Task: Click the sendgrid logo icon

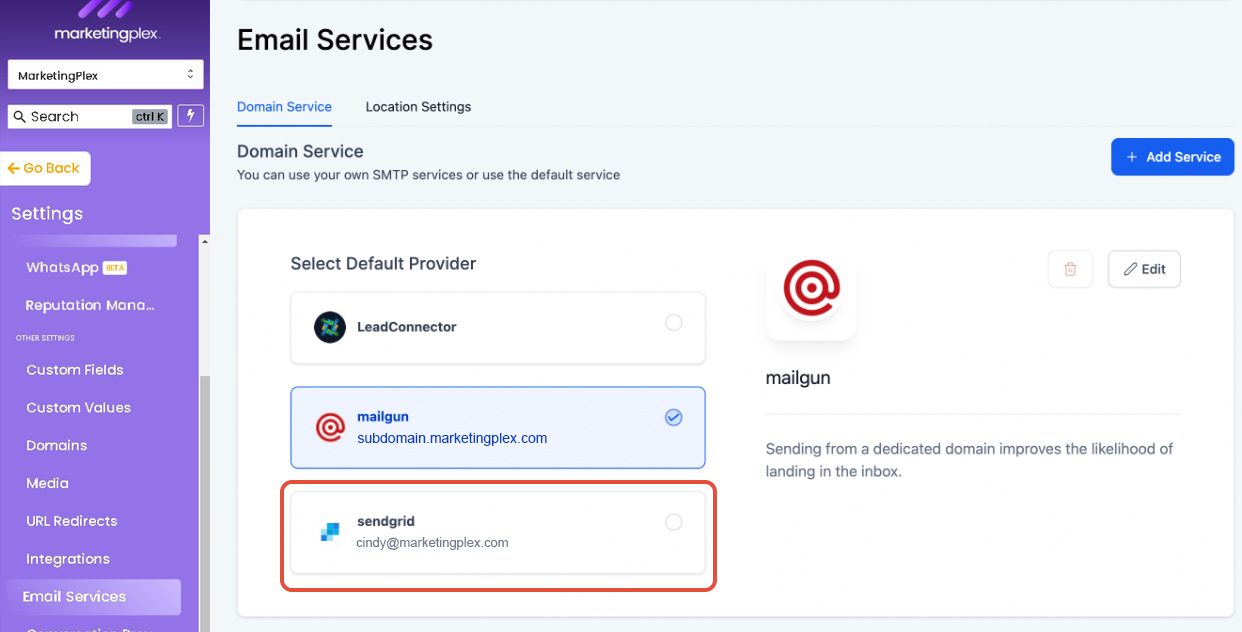Action: coord(330,532)
